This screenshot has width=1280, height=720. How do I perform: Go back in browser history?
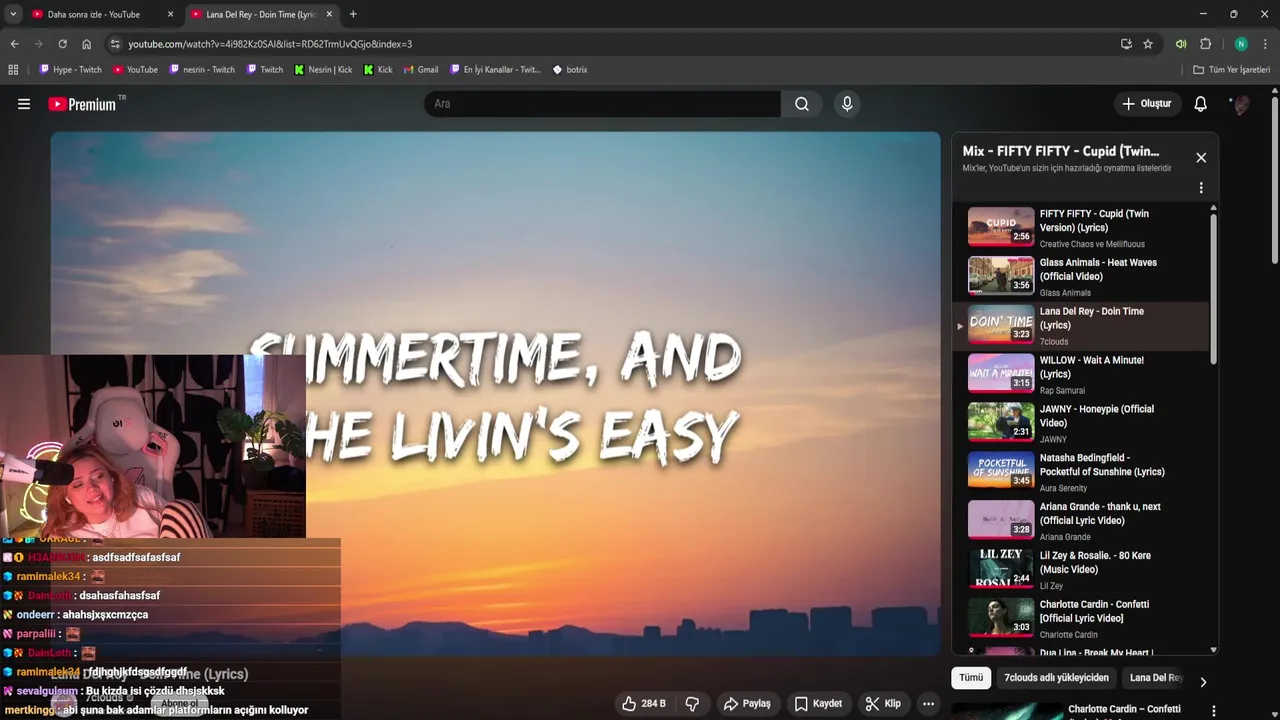coord(14,44)
